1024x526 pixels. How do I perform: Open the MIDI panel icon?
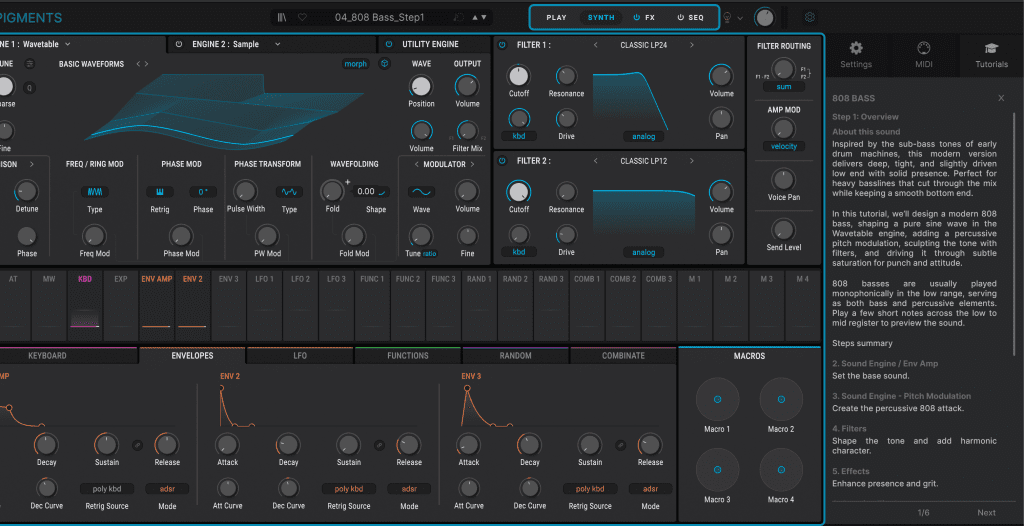point(923,48)
